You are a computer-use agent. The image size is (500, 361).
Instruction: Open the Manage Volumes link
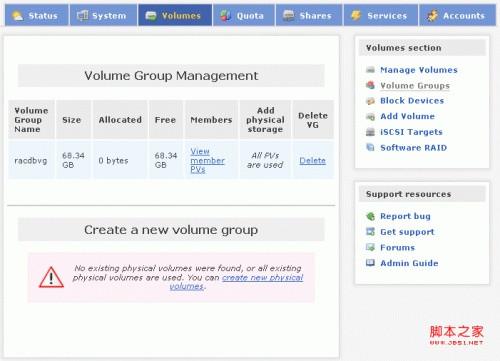pos(419,70)
